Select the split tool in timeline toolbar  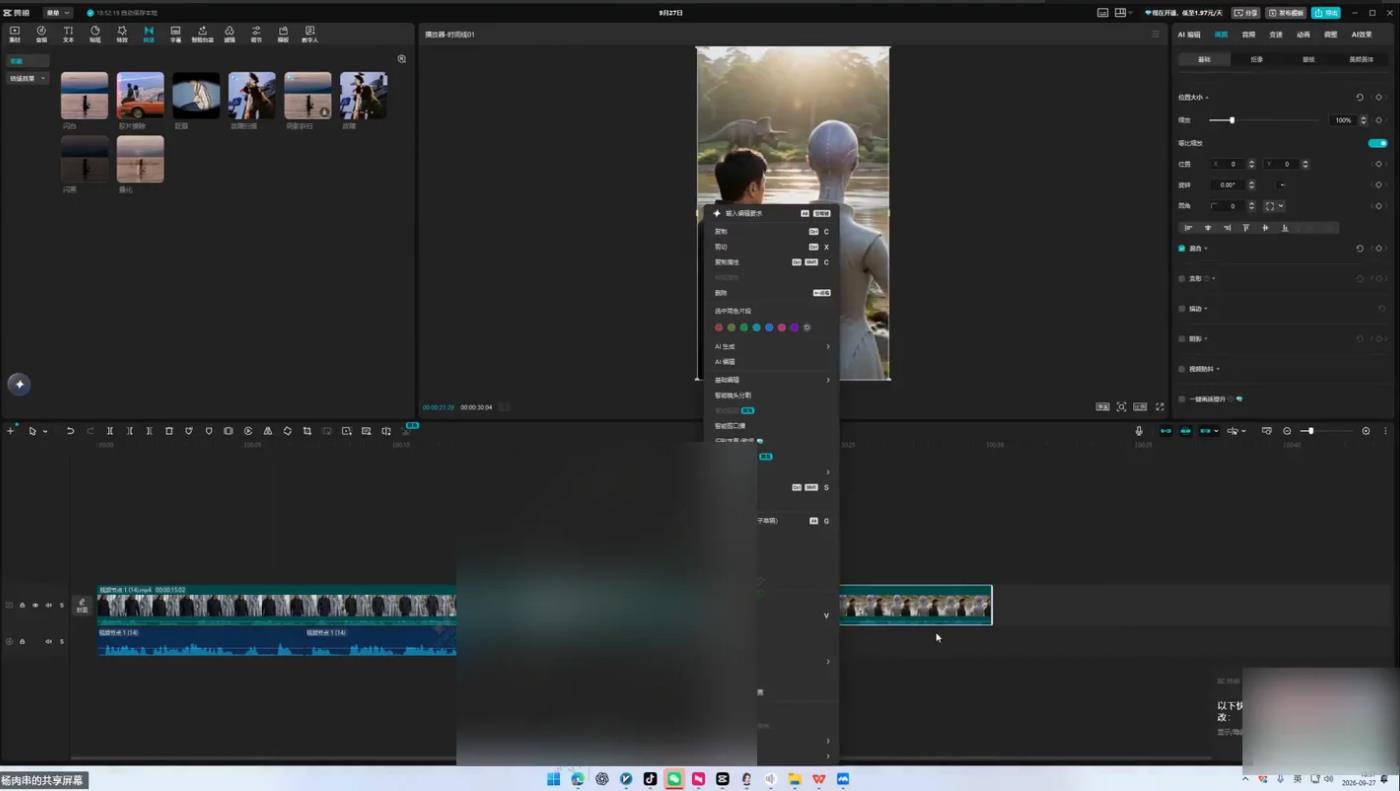point(110,431)
